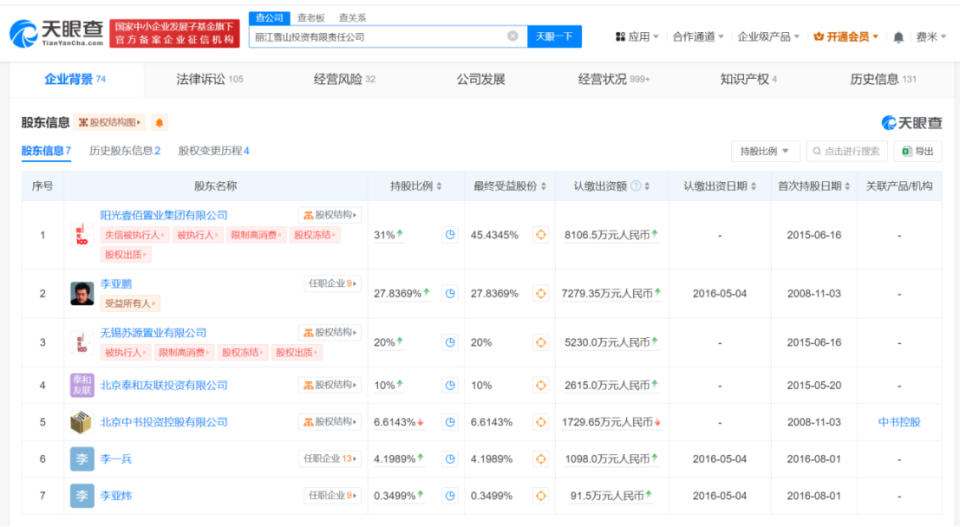Click the 点击进行搜索 shareholder search box
Image resolution: width=960 pixels, height=527 pixels.
pos(847,151)
